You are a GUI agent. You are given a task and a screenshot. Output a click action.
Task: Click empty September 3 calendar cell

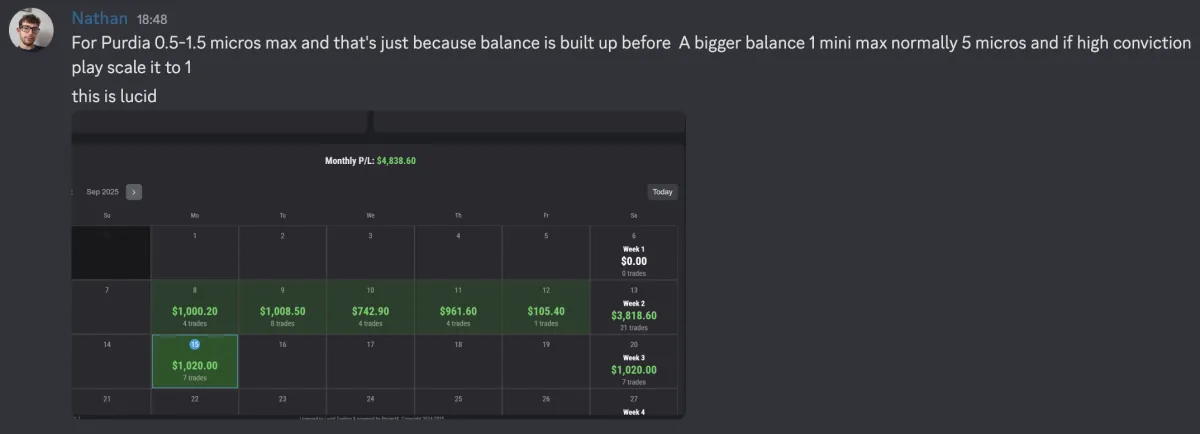[370, 253]
